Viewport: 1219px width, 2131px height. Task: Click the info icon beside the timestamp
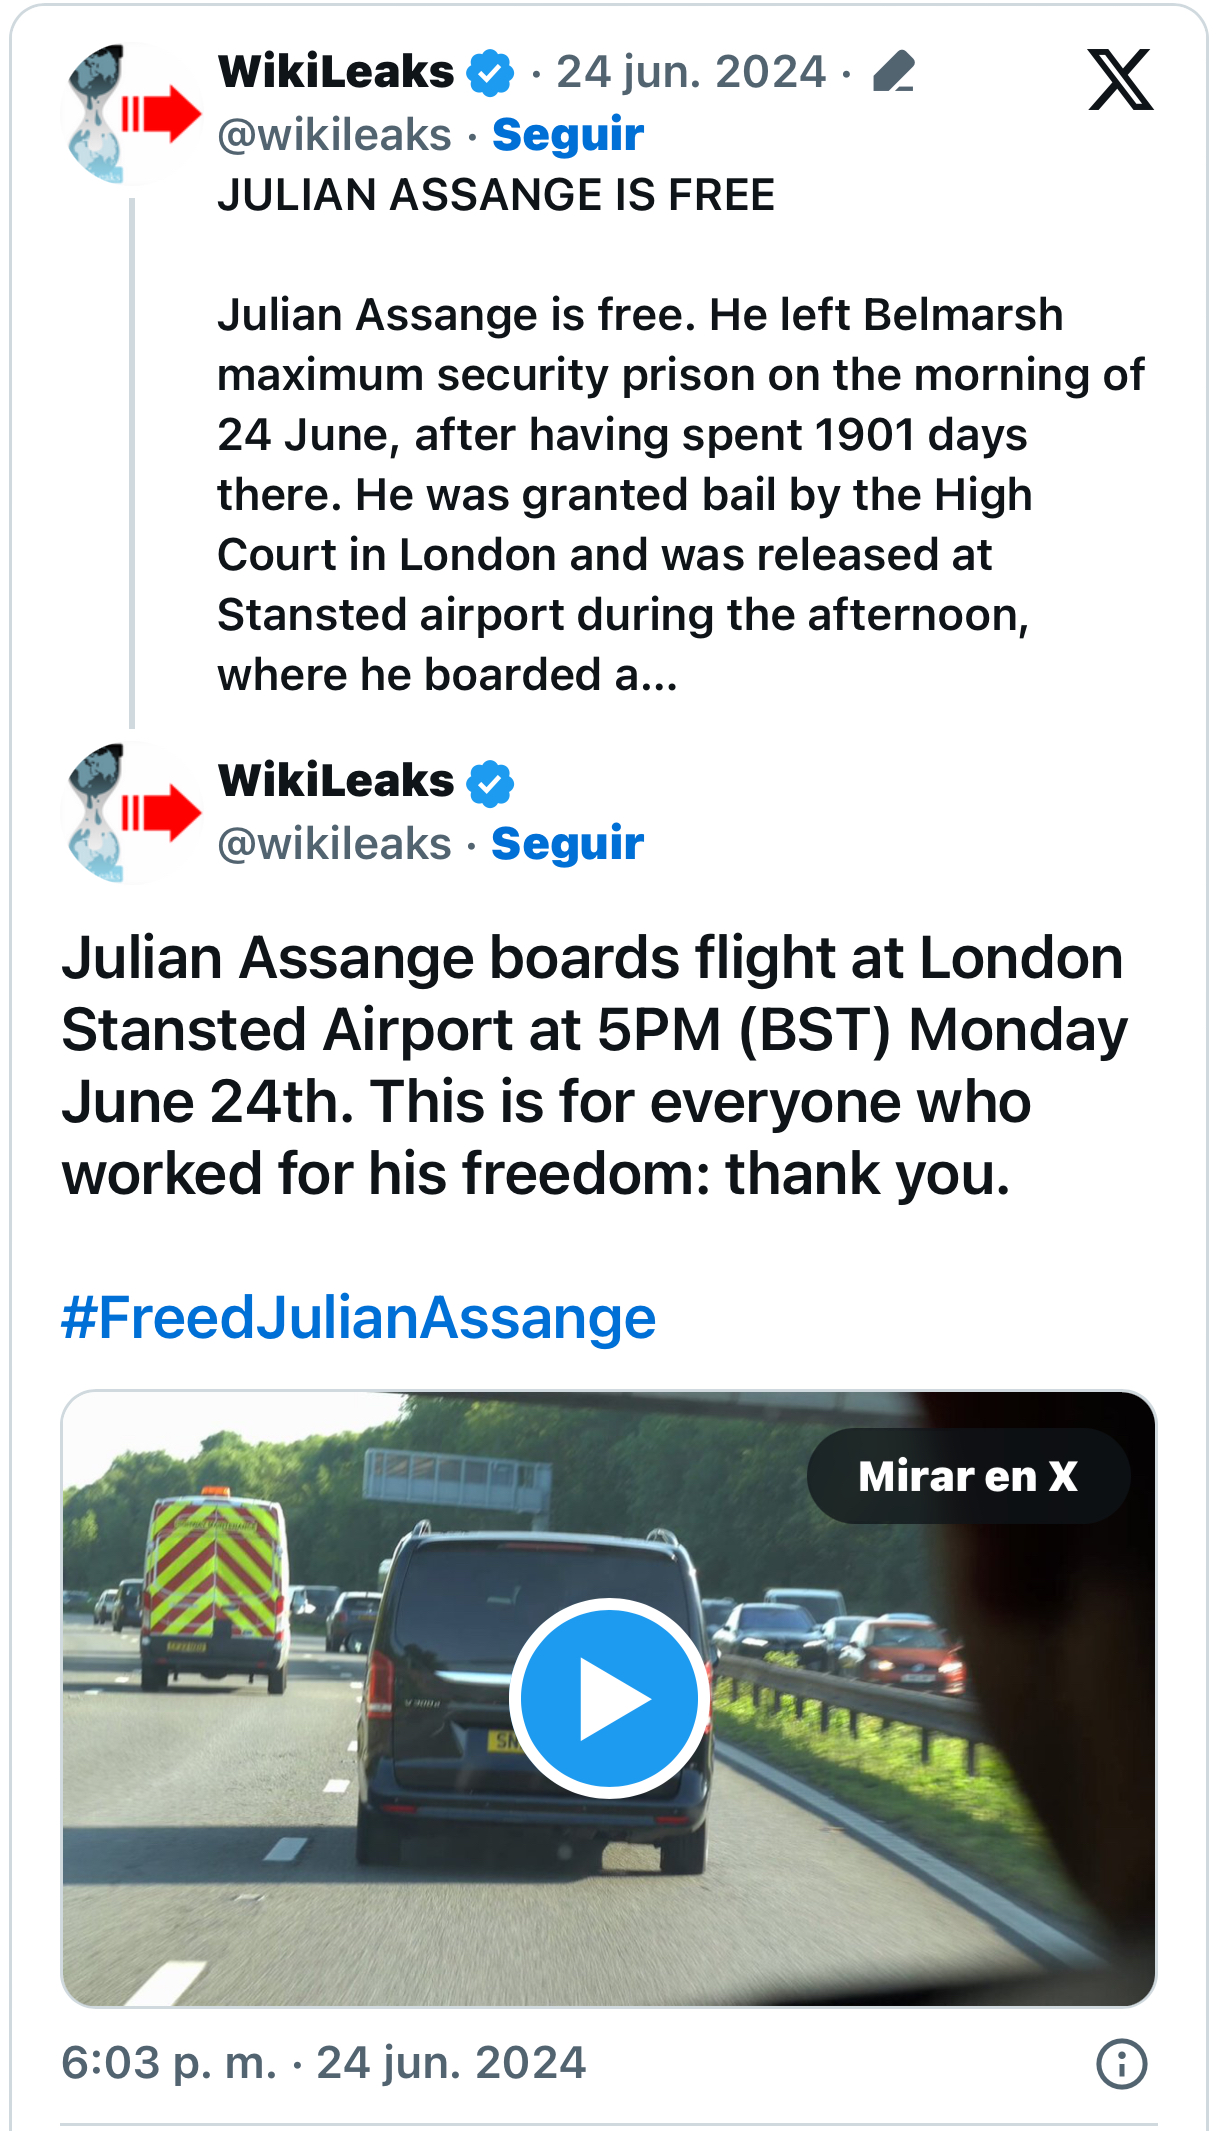point(1121,2064)
